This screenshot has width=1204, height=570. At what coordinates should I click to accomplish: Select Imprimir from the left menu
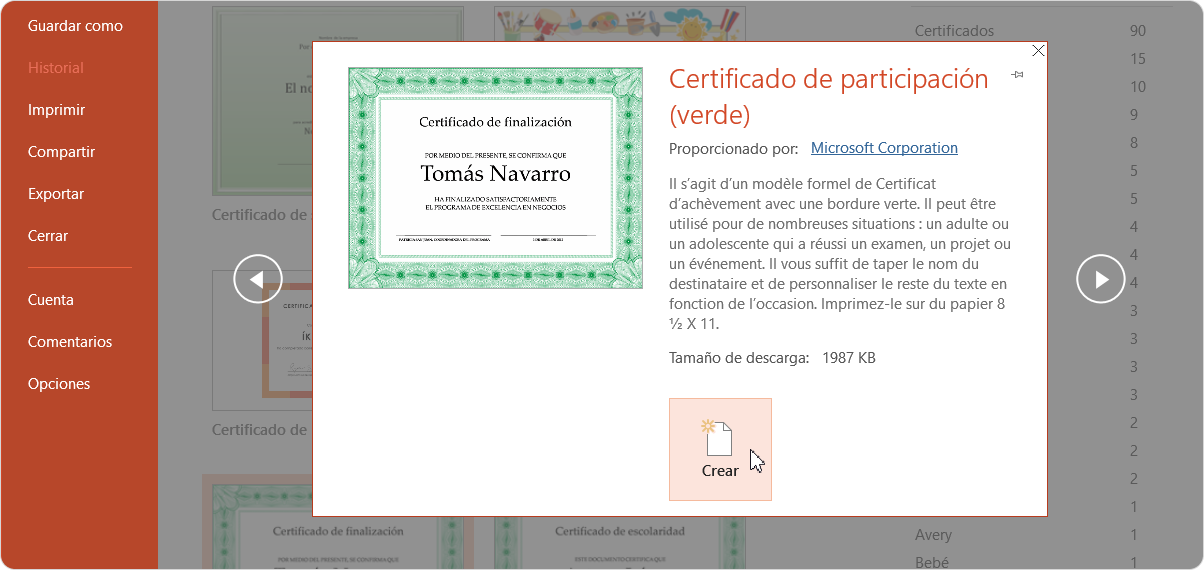(x=56, y=110)
